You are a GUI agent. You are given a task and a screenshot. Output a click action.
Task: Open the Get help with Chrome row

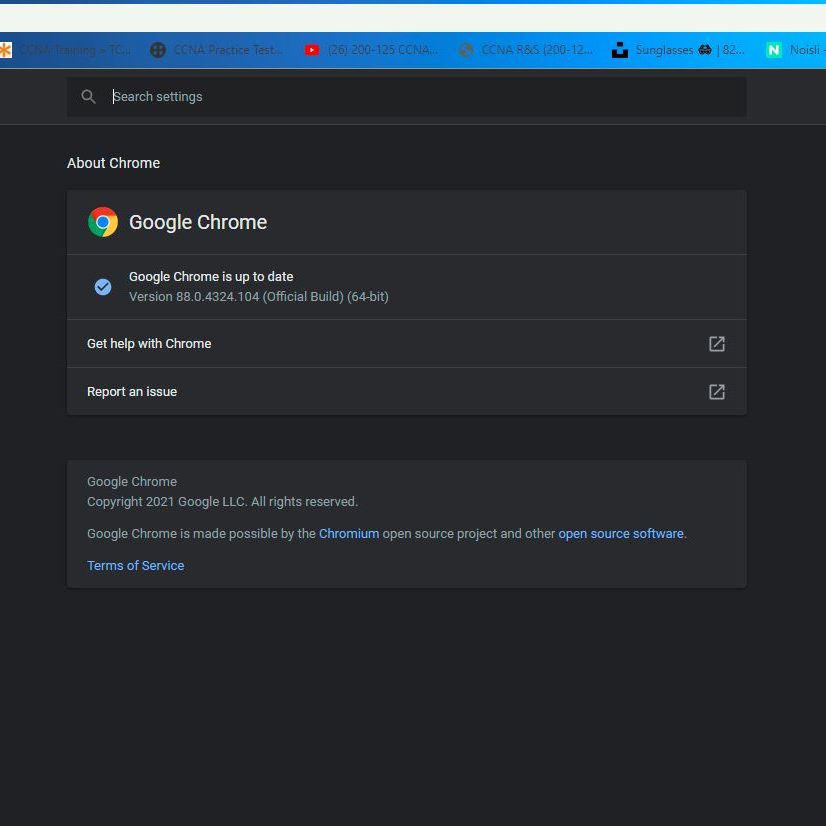coord(406,343)
